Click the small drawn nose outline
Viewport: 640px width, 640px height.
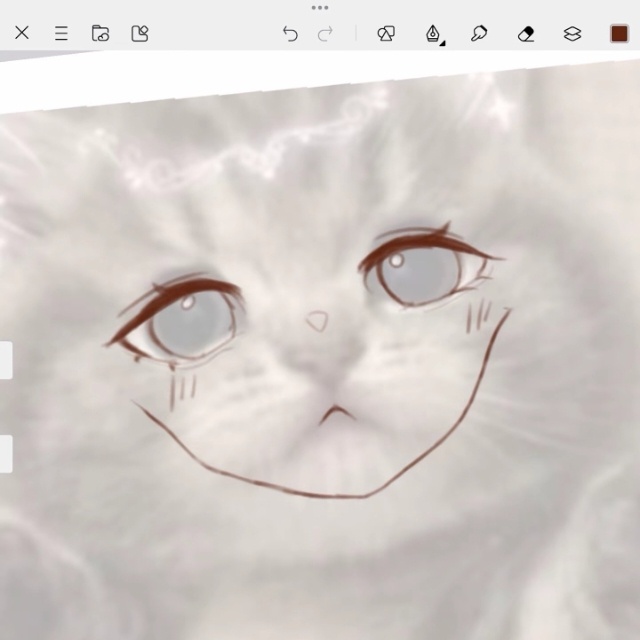point(317,321)
